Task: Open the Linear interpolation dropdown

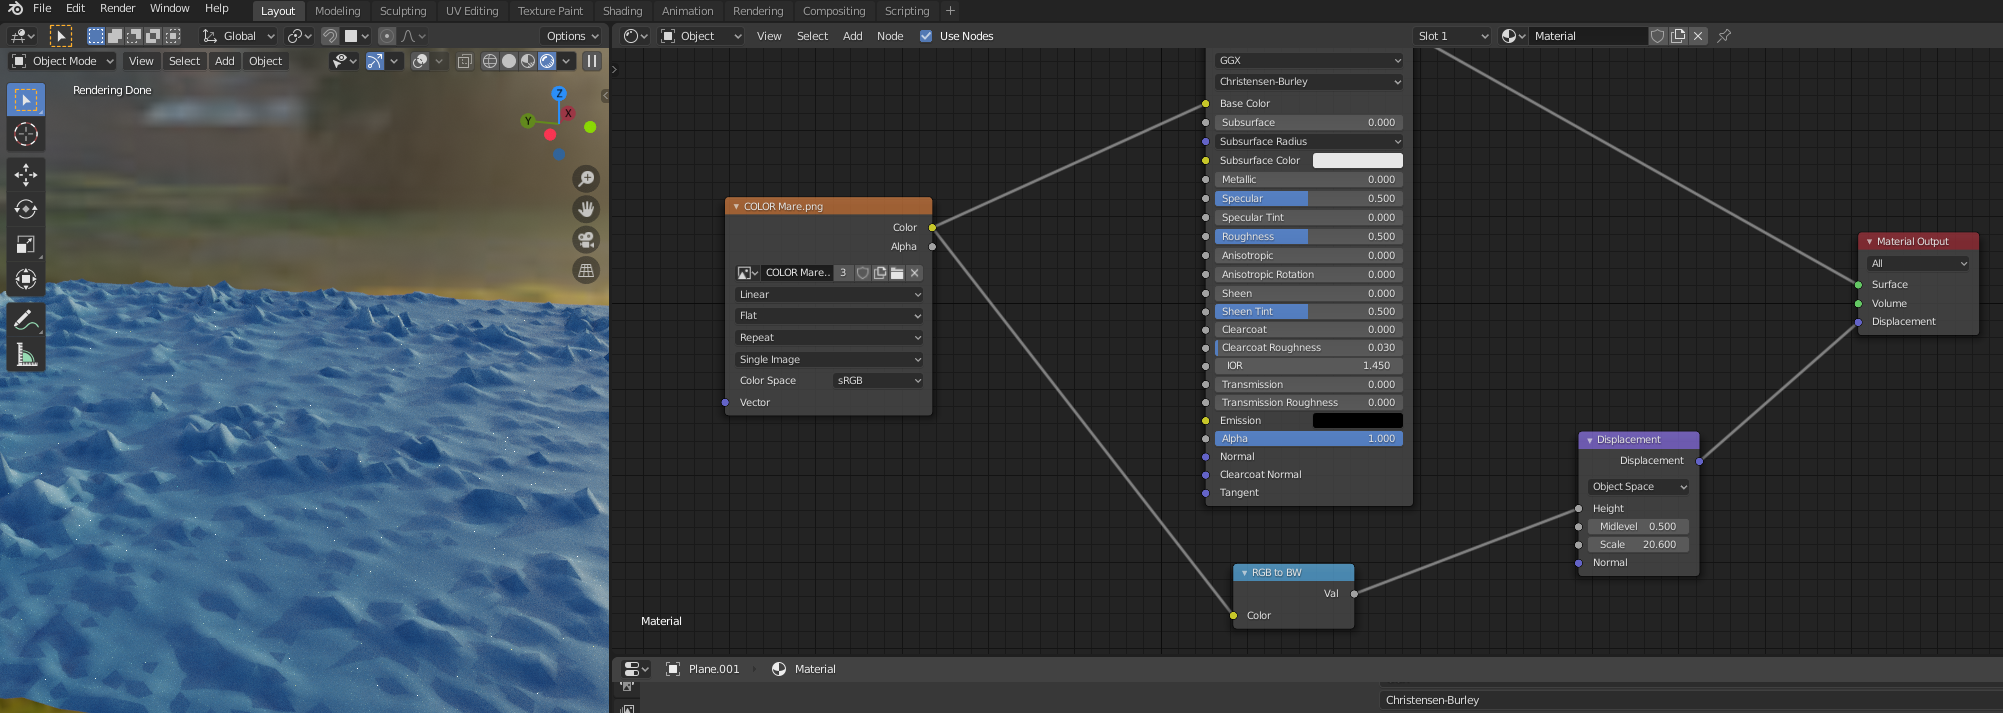Action: coord(829,294)
